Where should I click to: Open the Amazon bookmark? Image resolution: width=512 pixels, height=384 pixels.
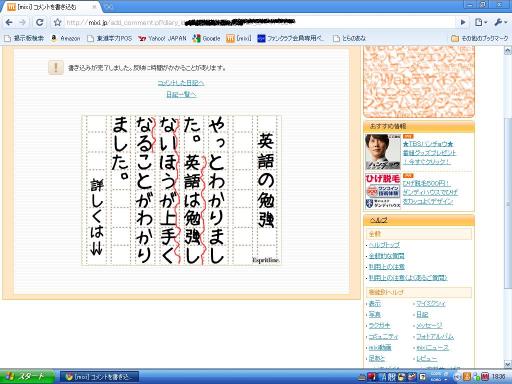pos(66,38)
